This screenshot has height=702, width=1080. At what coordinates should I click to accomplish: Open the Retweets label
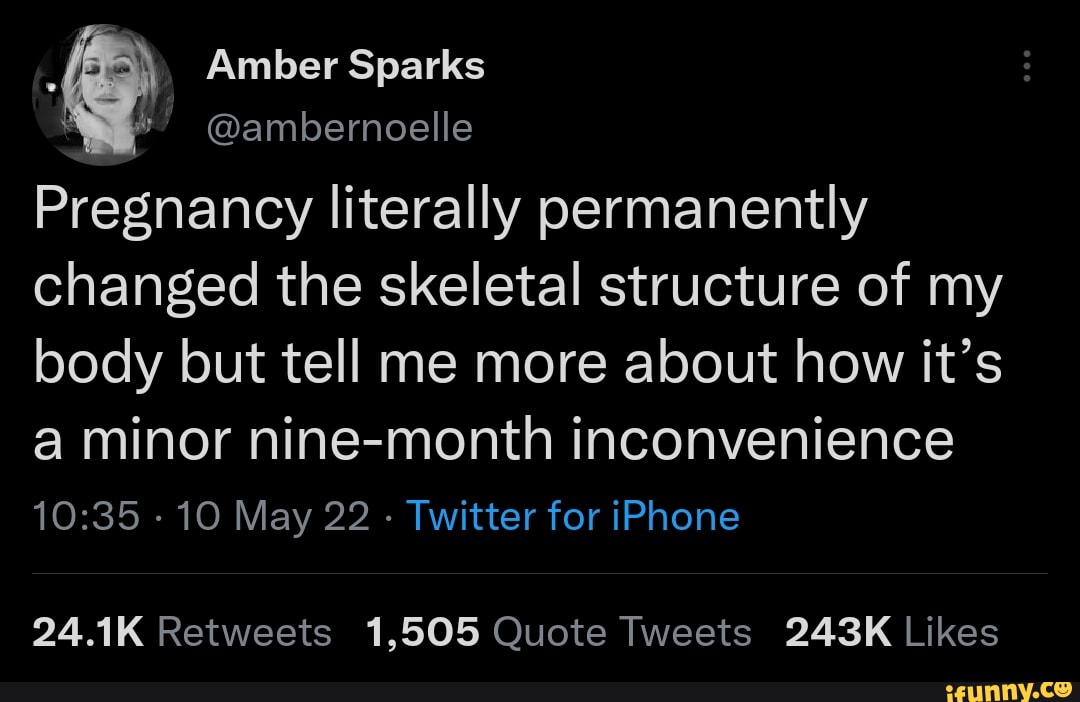(244, 632)
